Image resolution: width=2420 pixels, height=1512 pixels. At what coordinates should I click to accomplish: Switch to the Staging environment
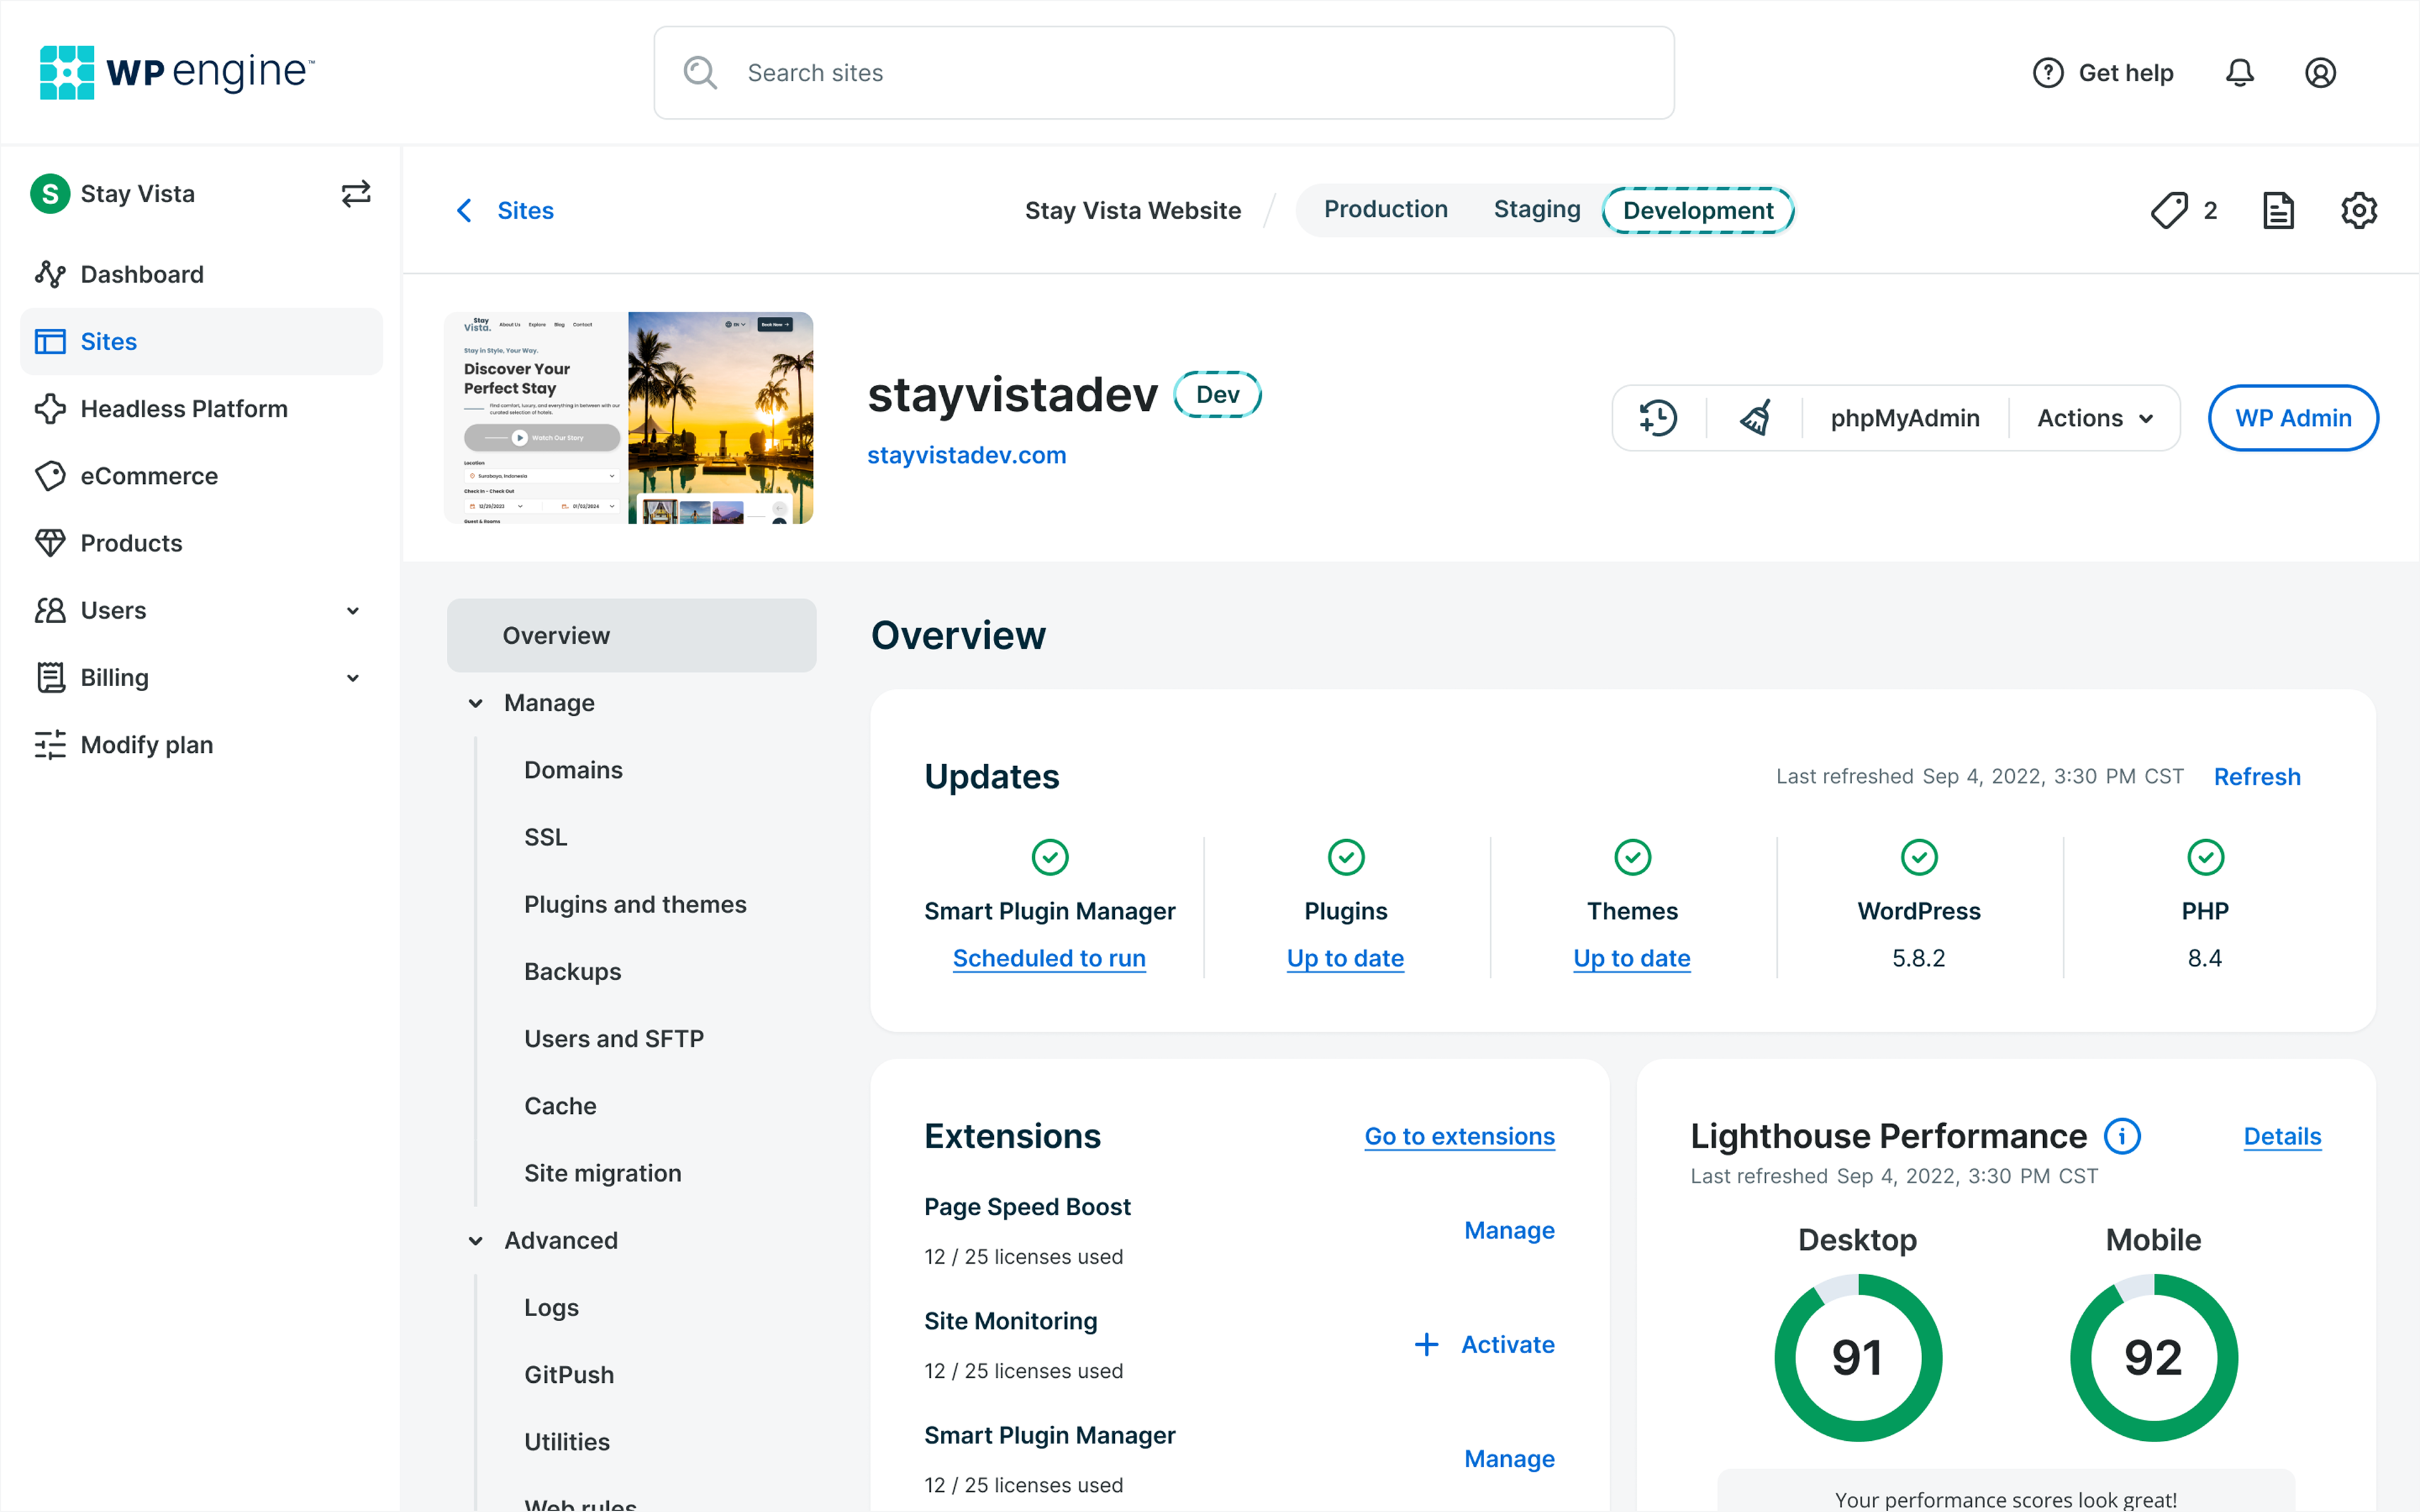pos(1536,210)
